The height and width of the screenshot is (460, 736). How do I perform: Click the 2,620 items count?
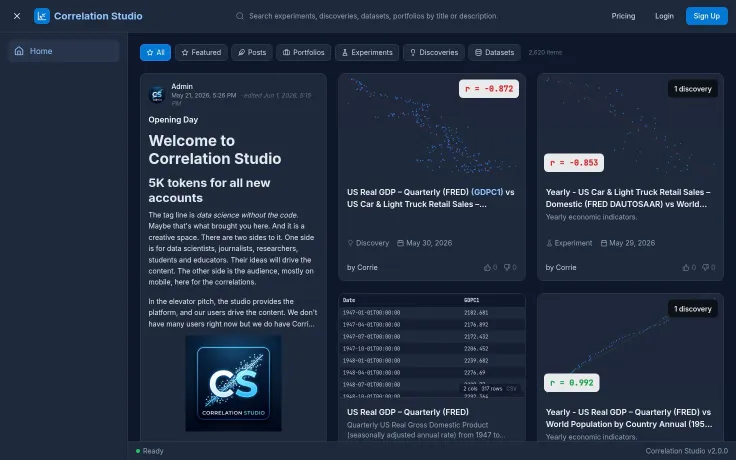click(545, 53)
